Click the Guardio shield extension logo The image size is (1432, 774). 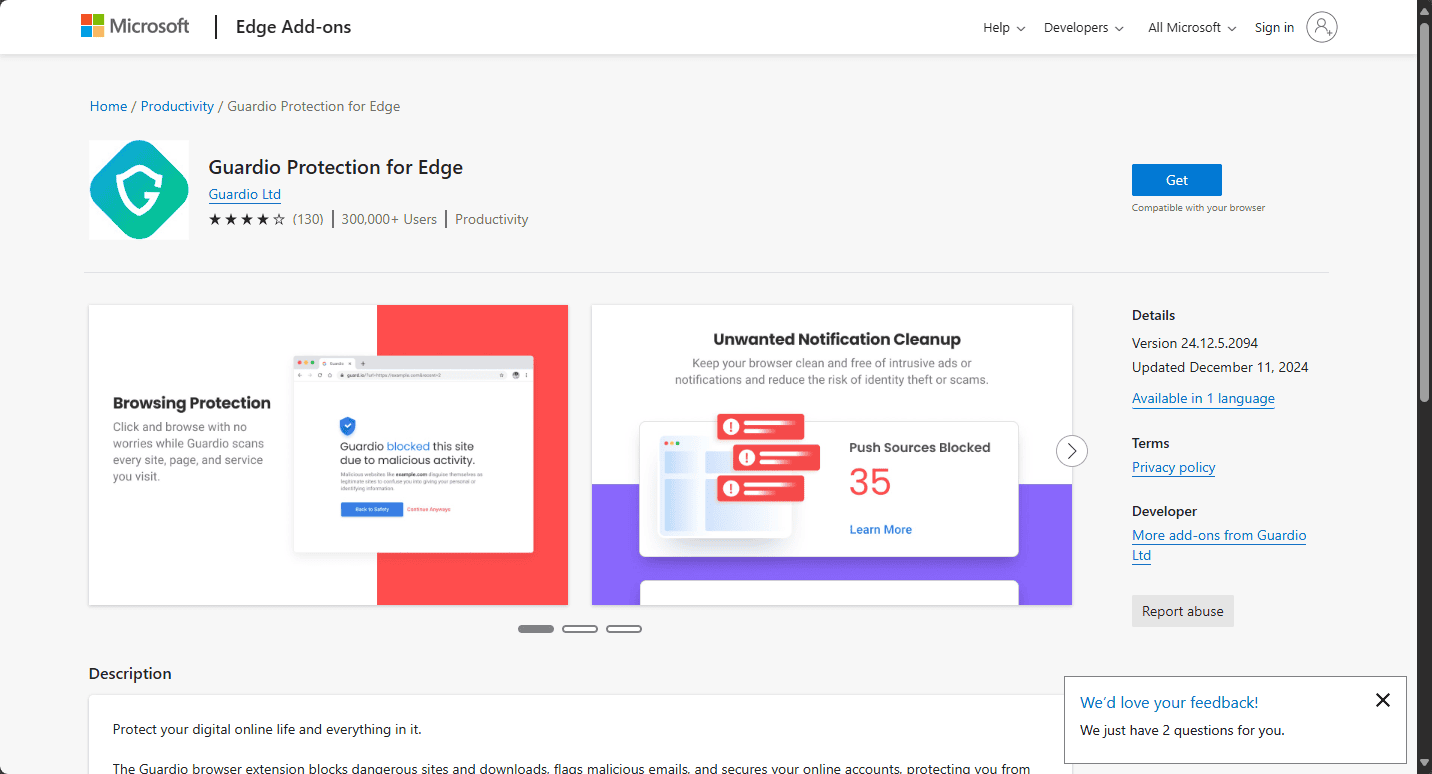click(x=139, y=190)
